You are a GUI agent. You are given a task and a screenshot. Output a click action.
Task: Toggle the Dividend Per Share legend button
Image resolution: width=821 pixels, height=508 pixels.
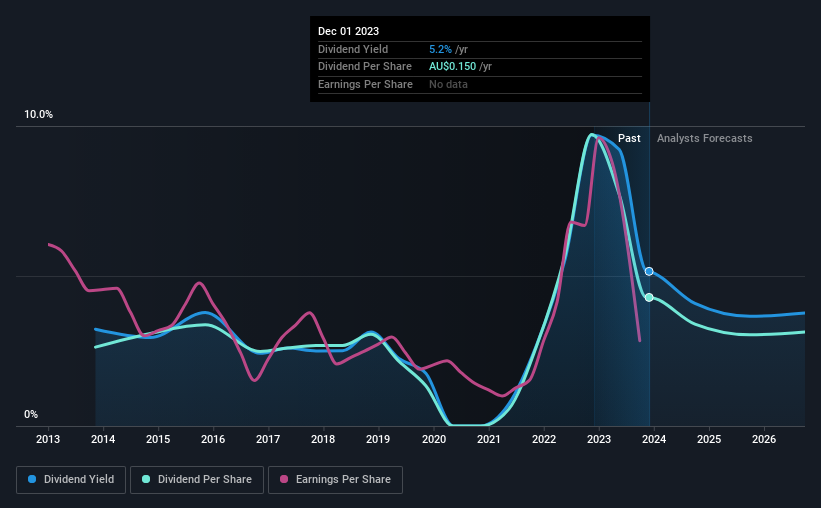tap(197, 480)
